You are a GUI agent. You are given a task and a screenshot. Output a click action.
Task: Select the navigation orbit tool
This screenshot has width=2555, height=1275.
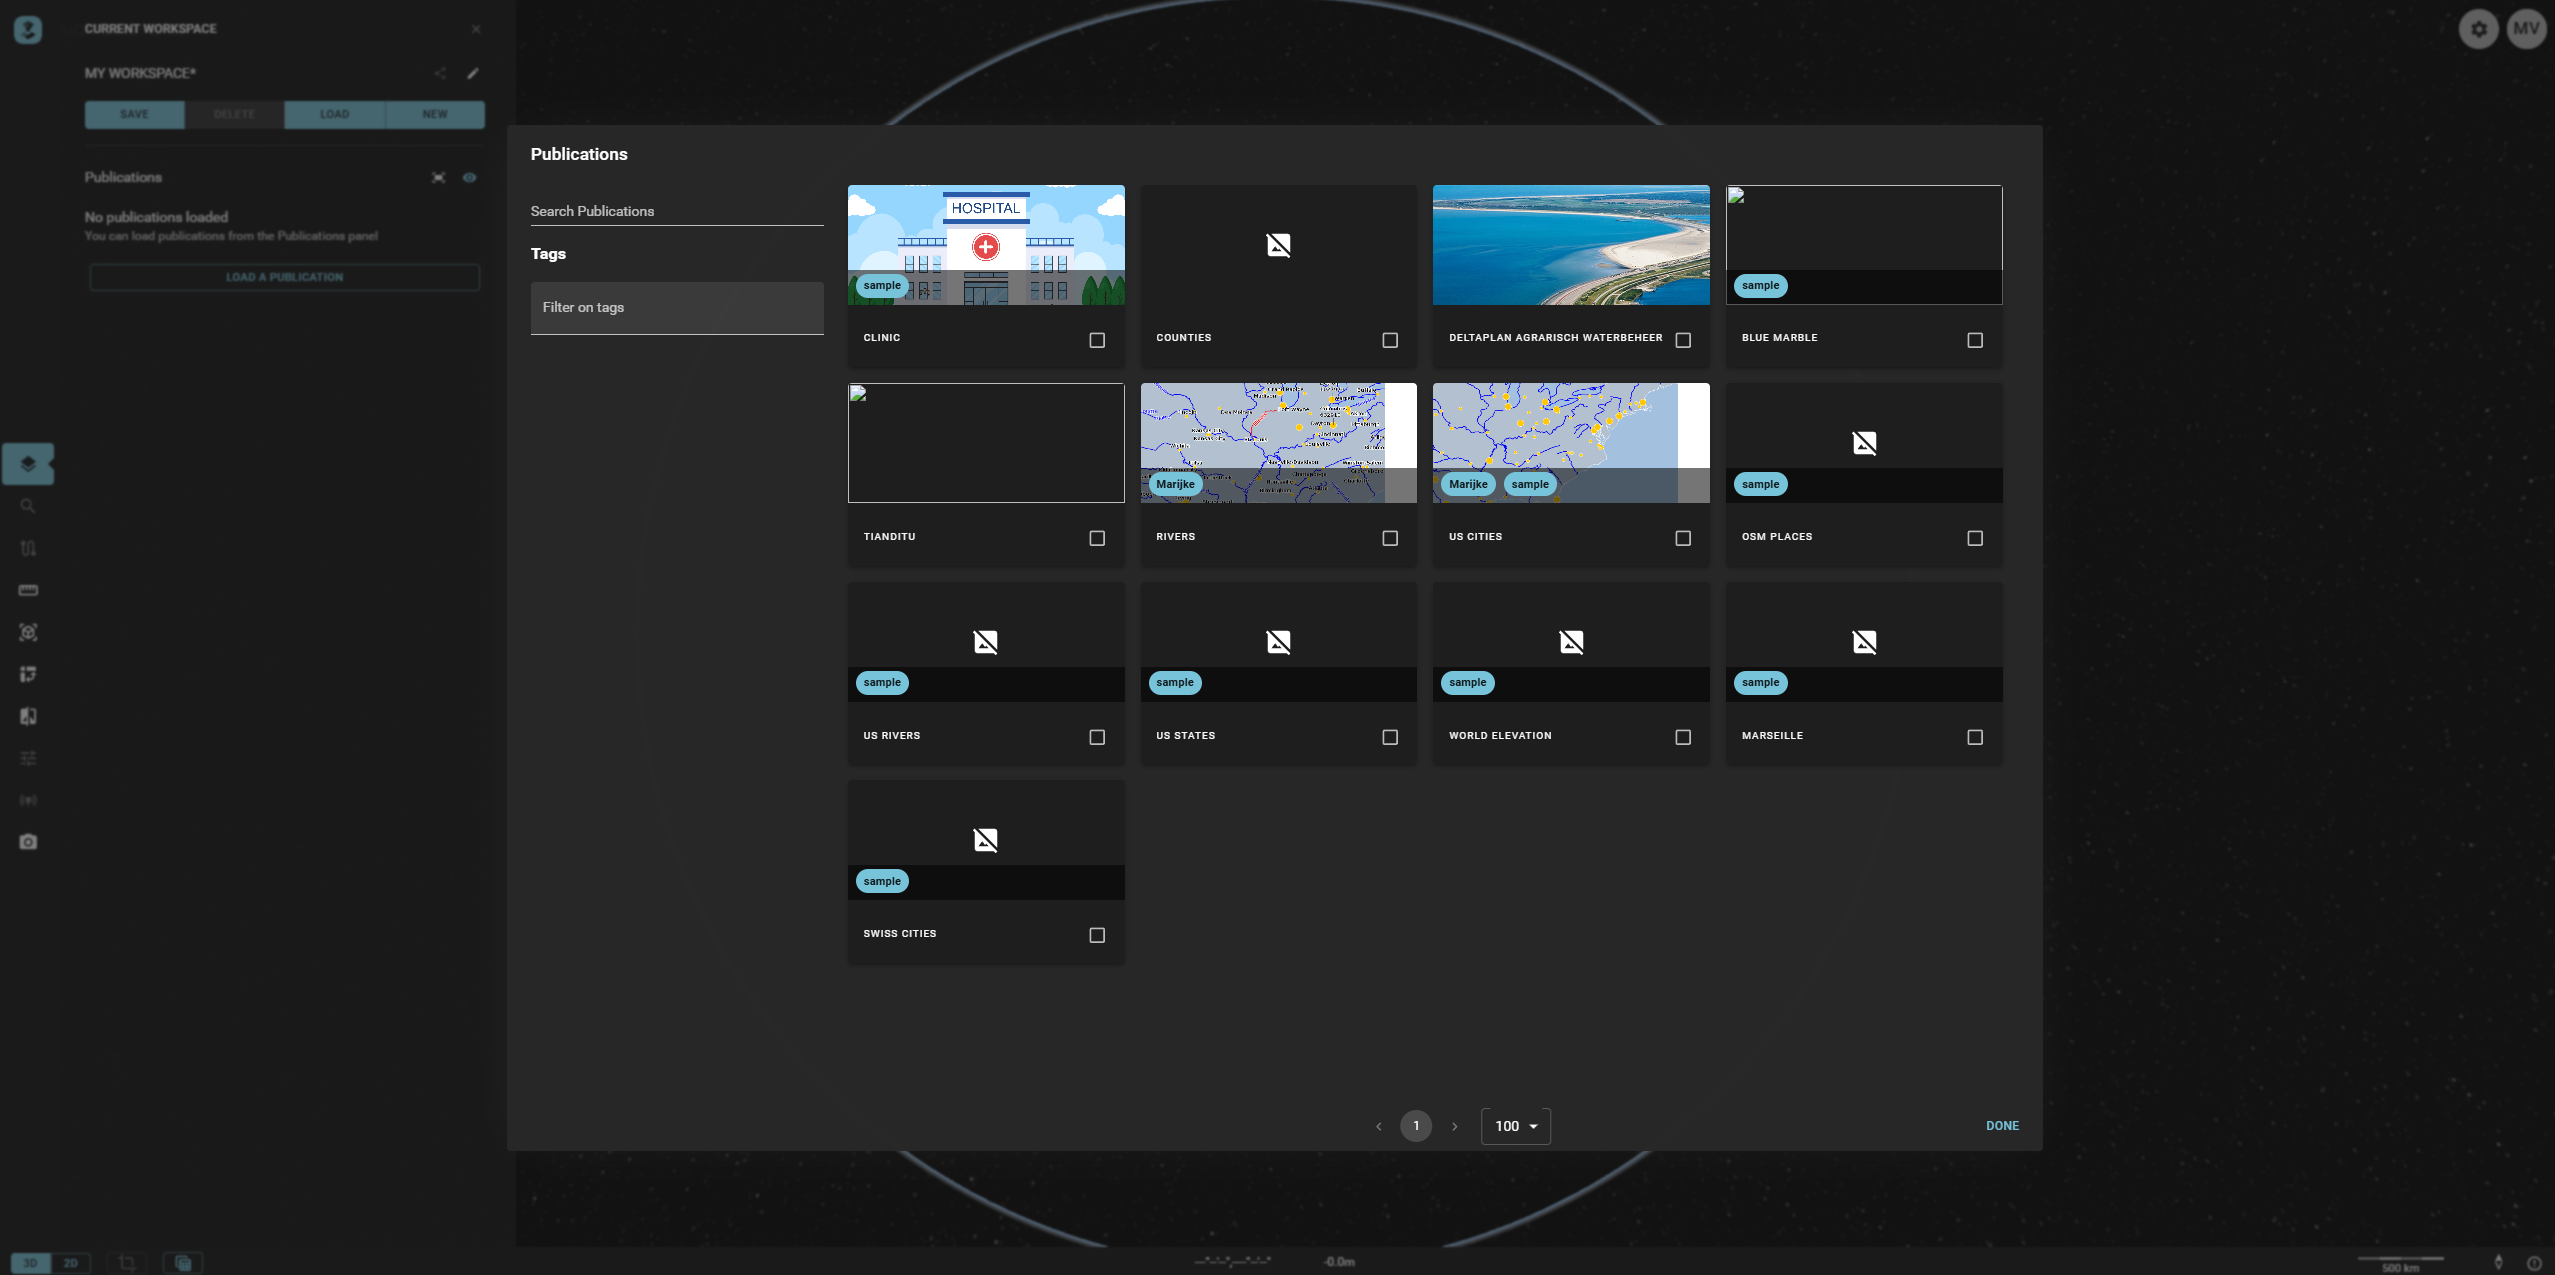(28, 632)
